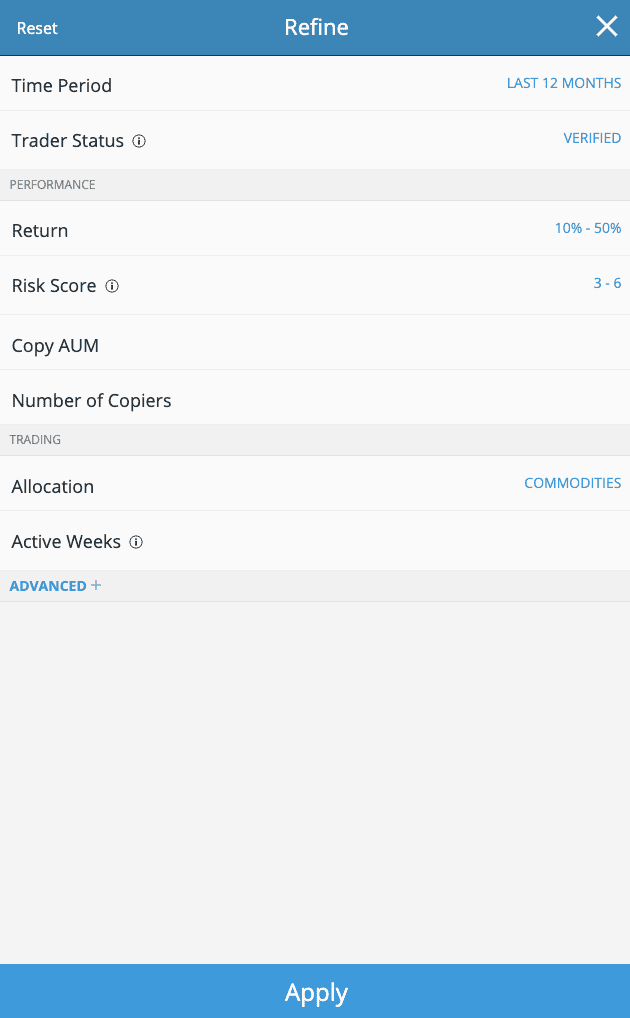The height and width of the screenshot is (1018, 630).
Task: Click the Active Weeks info icon
Action: pyautogui.click(x=136, y=542)
